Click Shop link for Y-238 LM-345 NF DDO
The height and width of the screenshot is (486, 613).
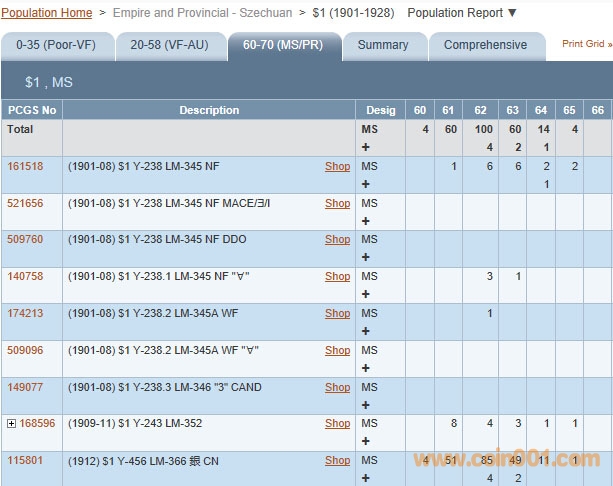pos(337,240)
